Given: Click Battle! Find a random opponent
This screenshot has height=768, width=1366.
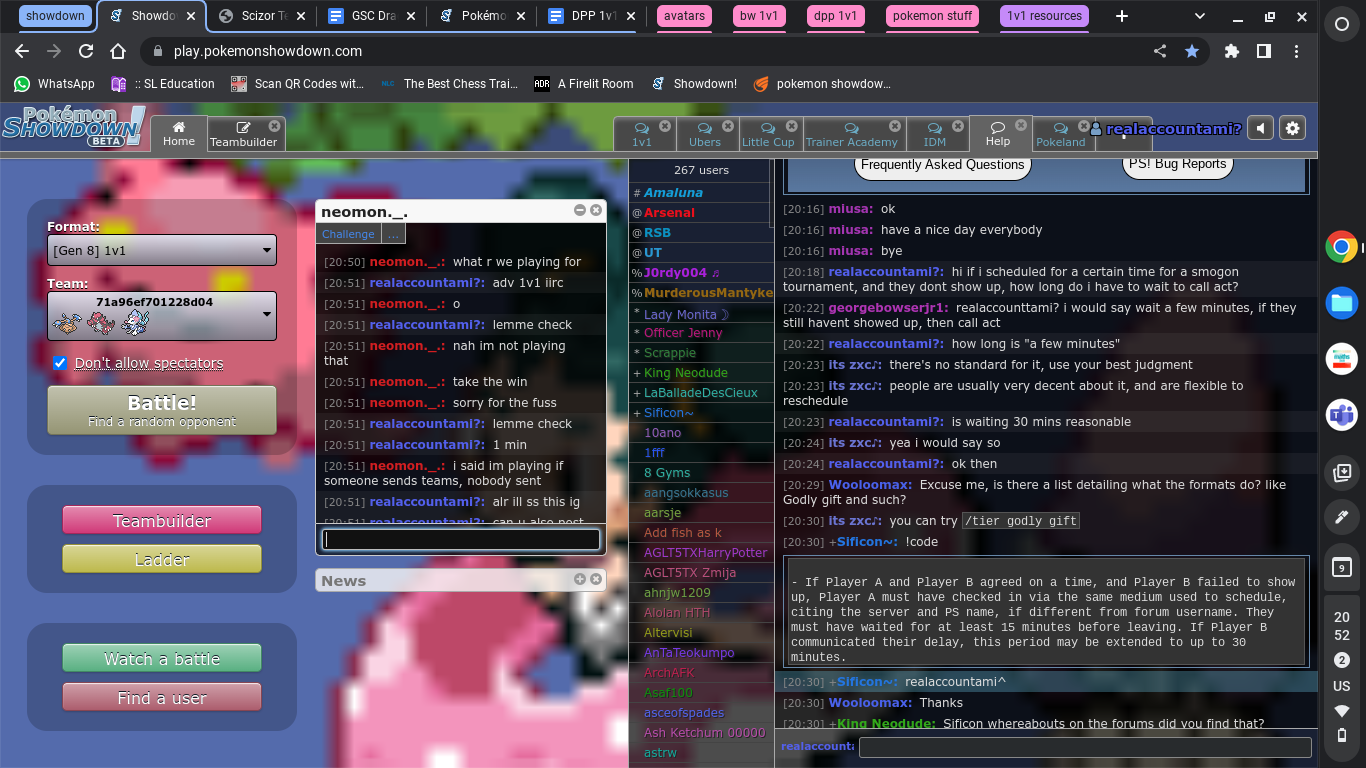Looking at the screenshot, I should click(162, 411).
